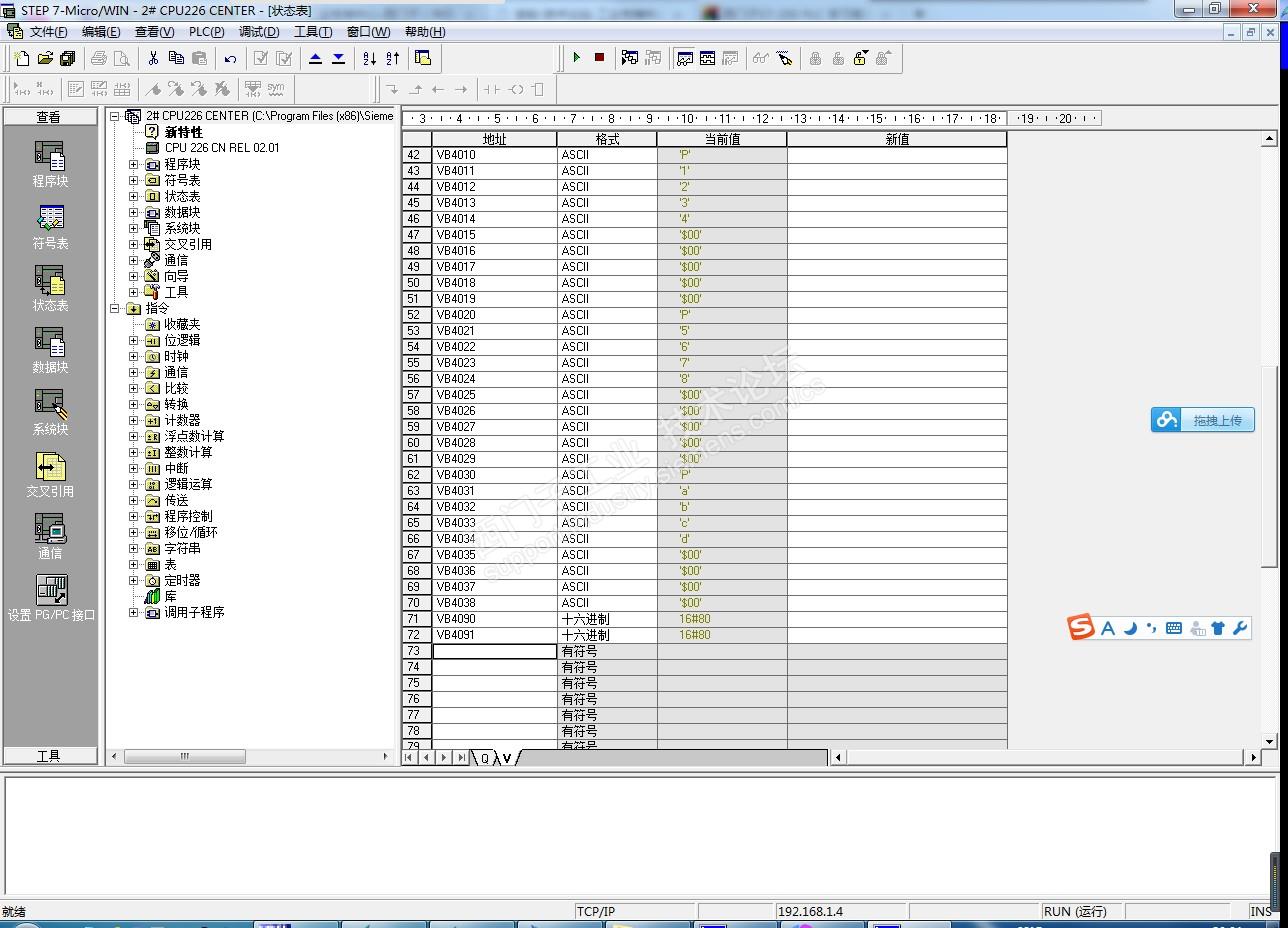The width and height of the screenshot is (1288, 928).
Task: Put PLC in STOP mode with red square
Action: [x=599, y=58]
